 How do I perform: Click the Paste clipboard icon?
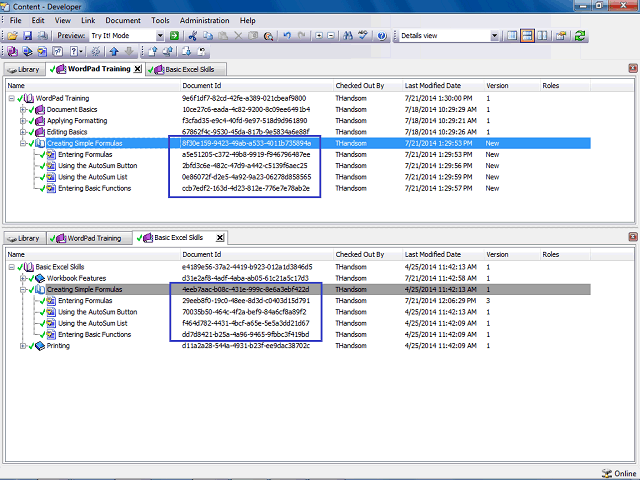click(223, 36)
